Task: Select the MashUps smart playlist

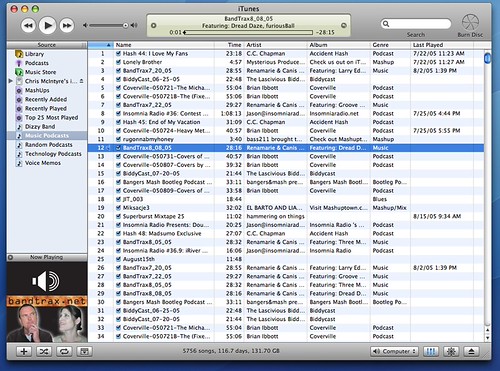Action: click(x=37, y=90)
